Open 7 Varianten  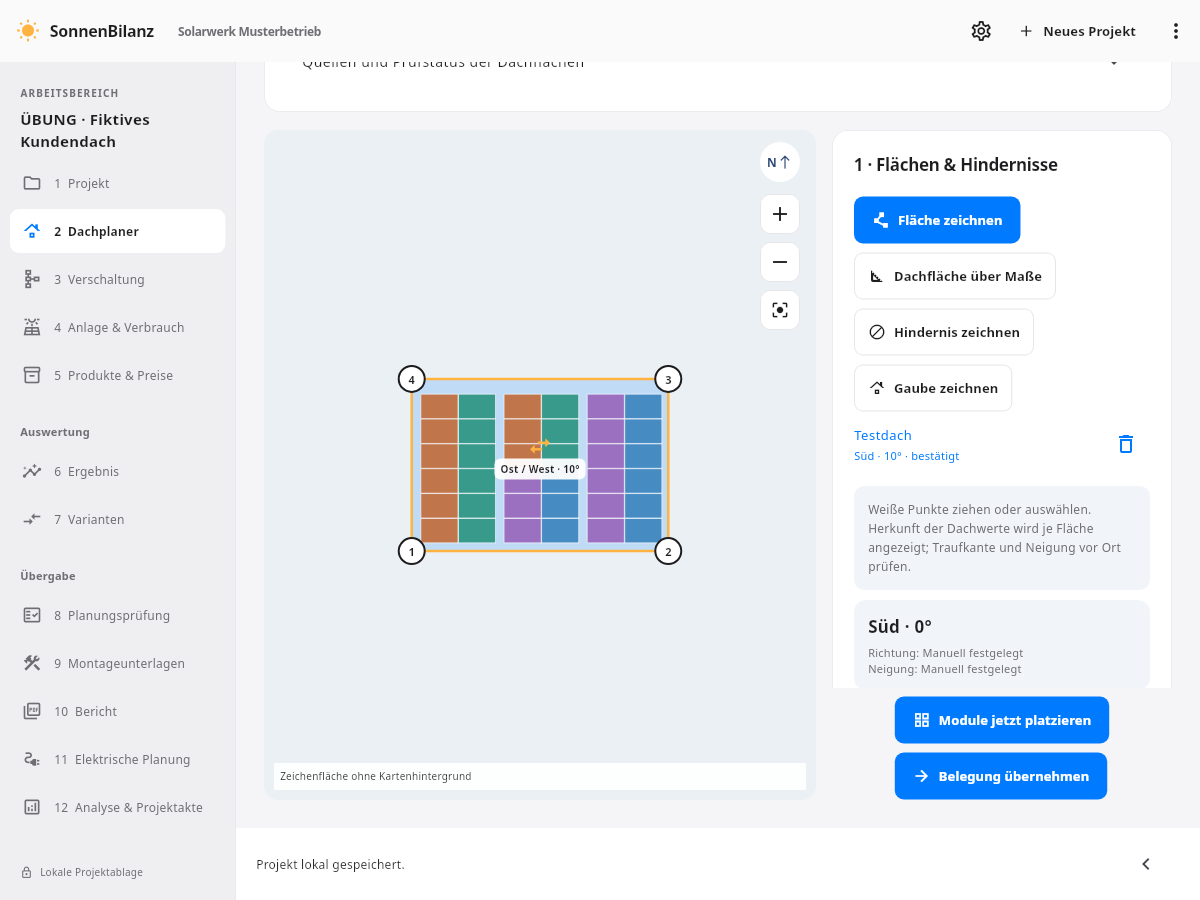pos(118,519)
